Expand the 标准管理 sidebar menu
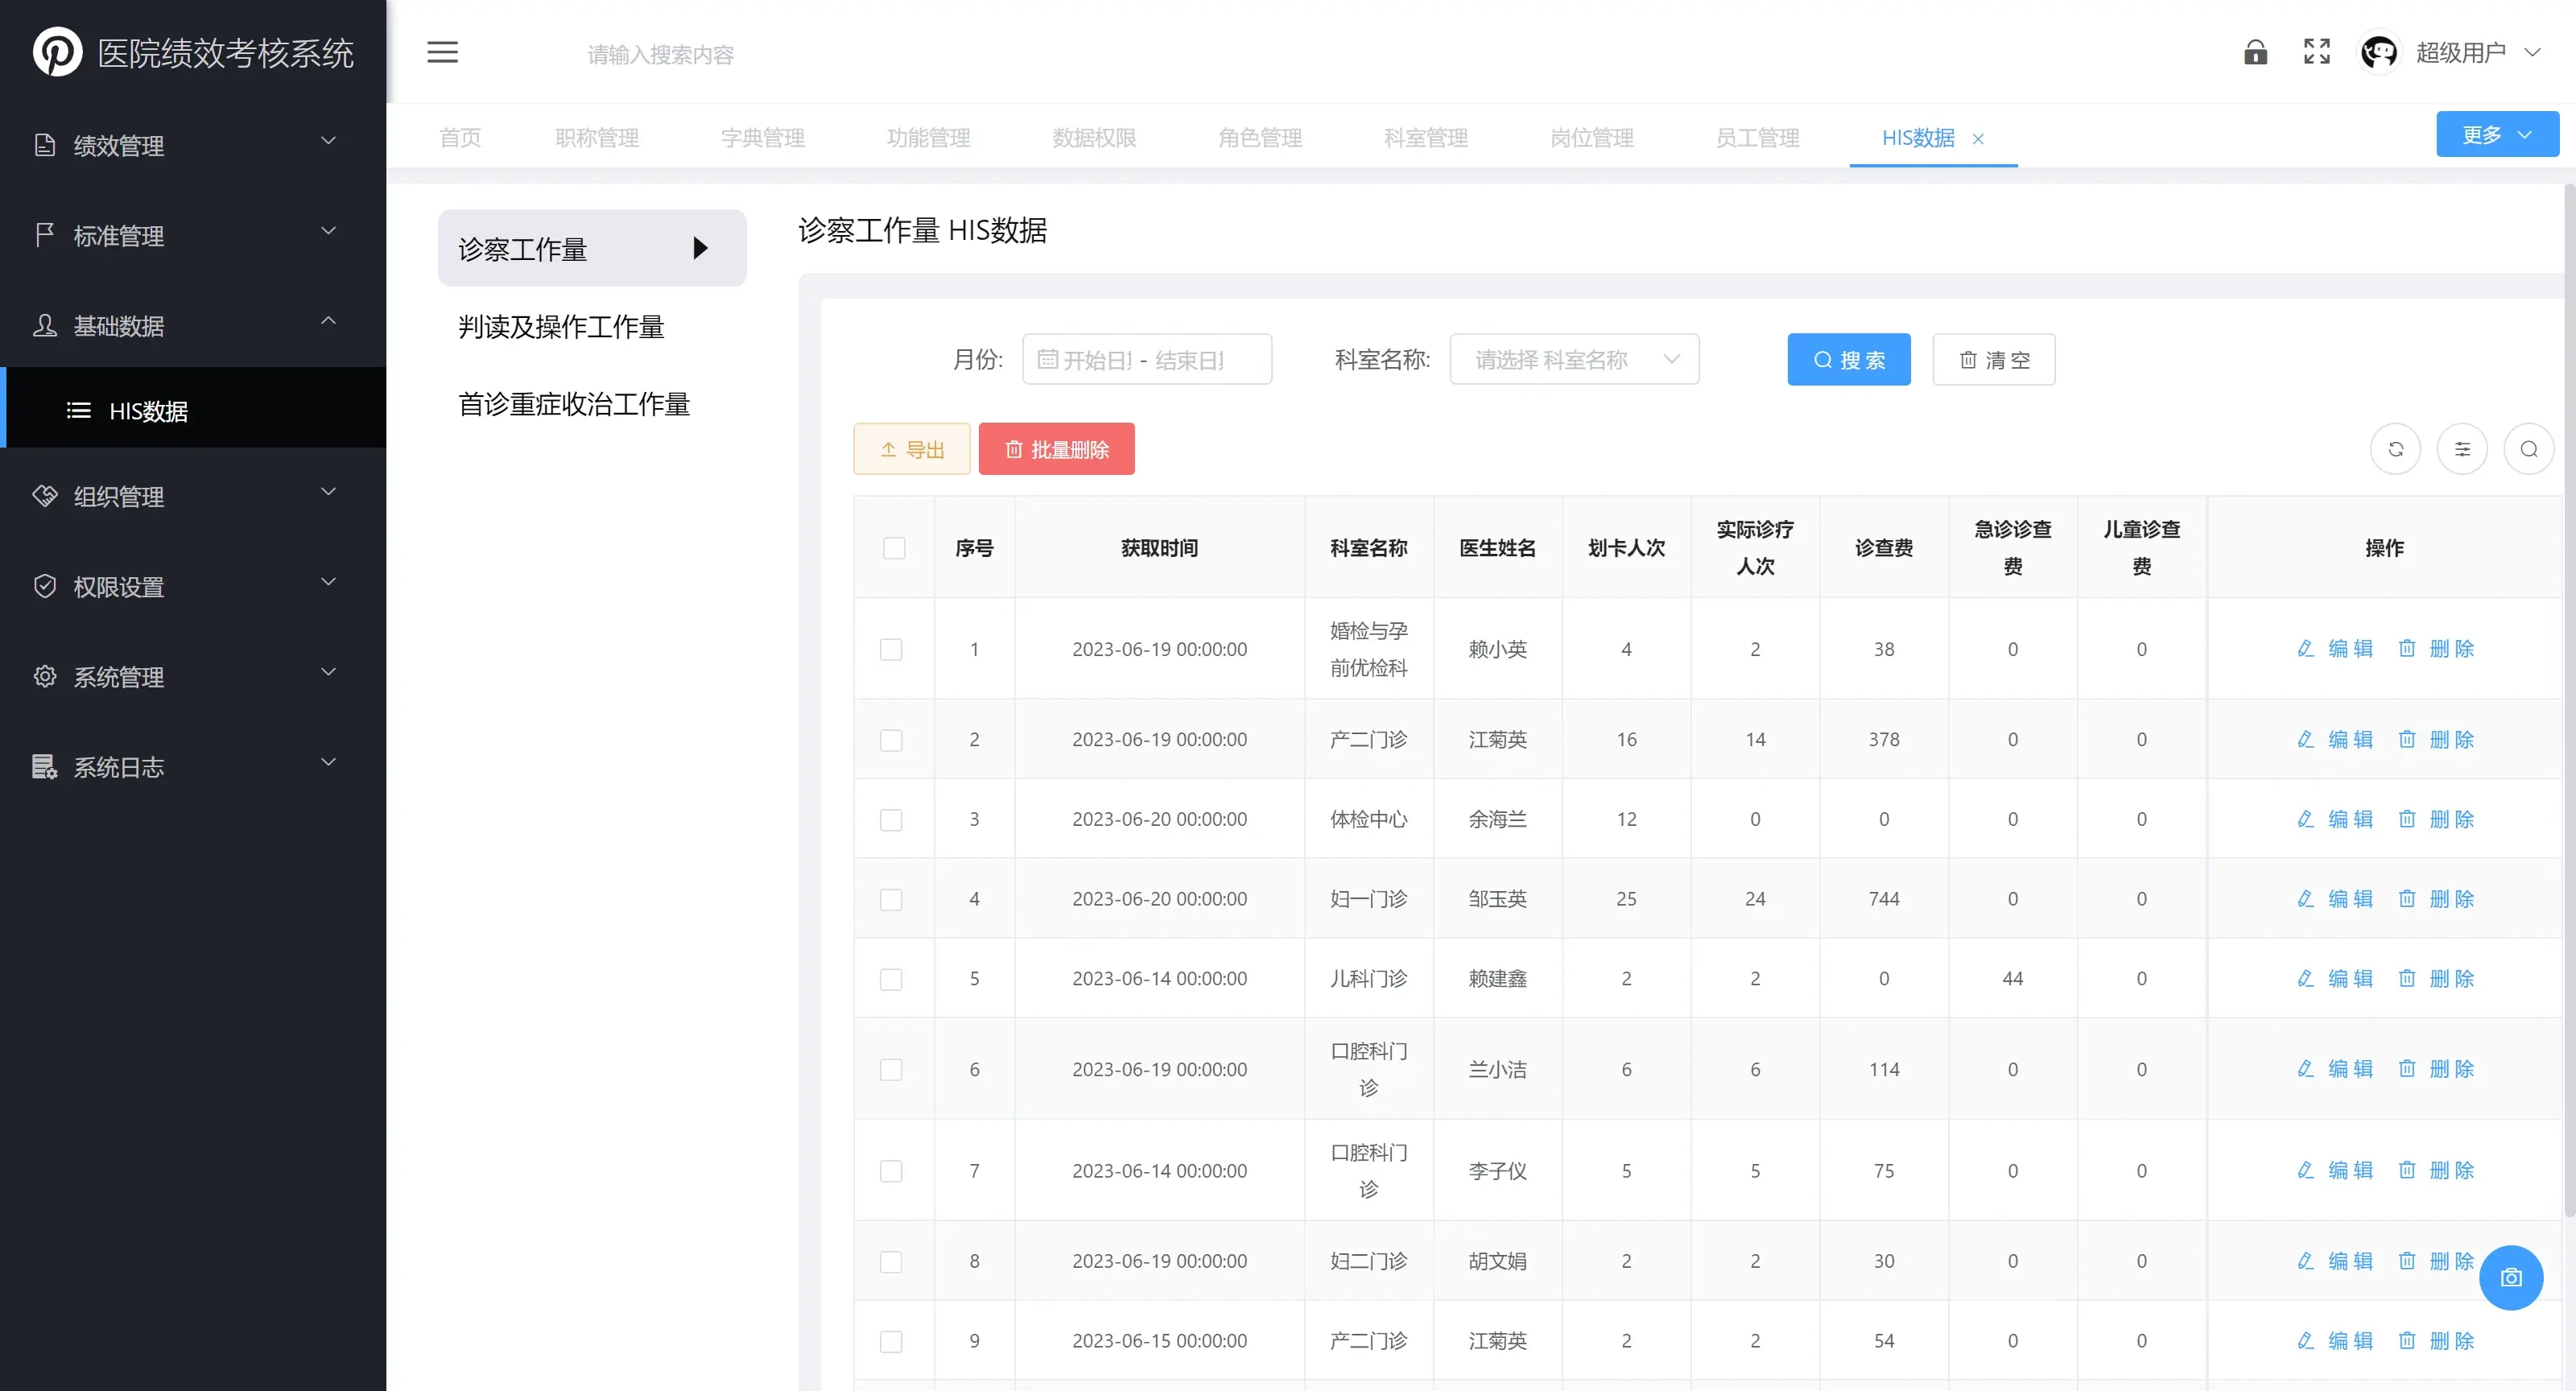 (193, 235)
